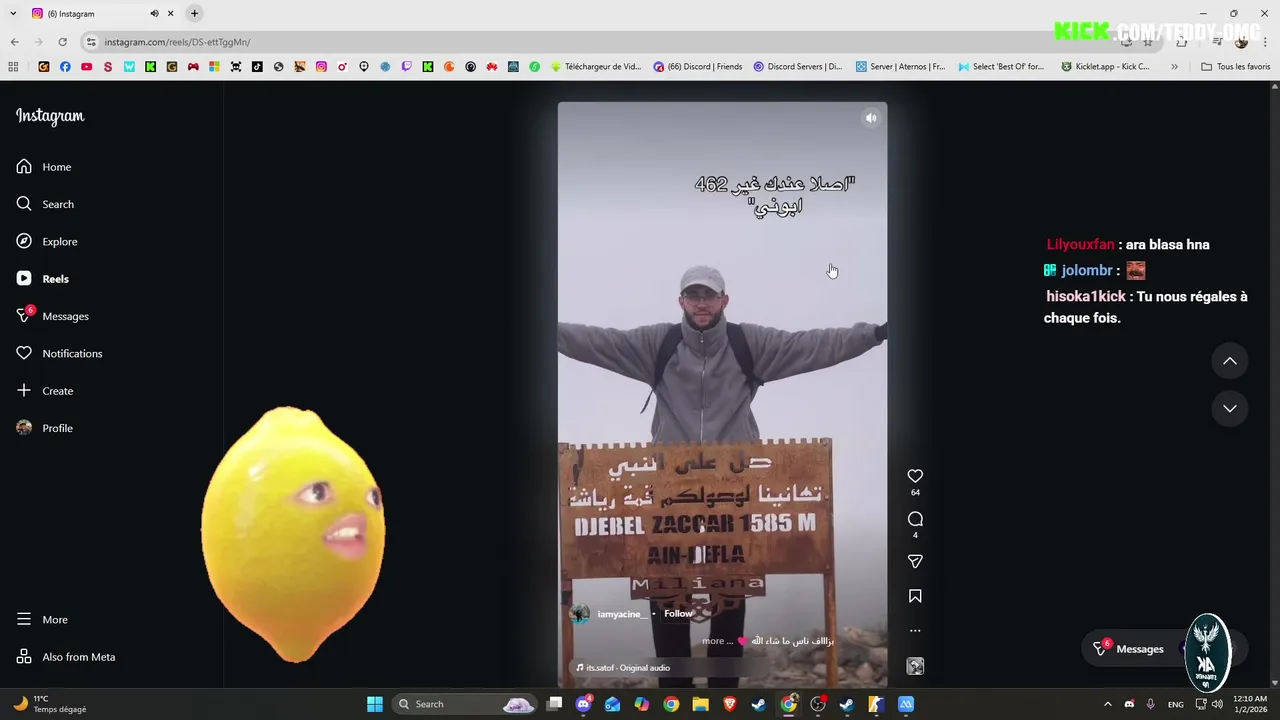The height and width of the screenshot is (720, 1280).
Task: Open Instagram Home from the sidebar
Action: (x=43, y=167)
